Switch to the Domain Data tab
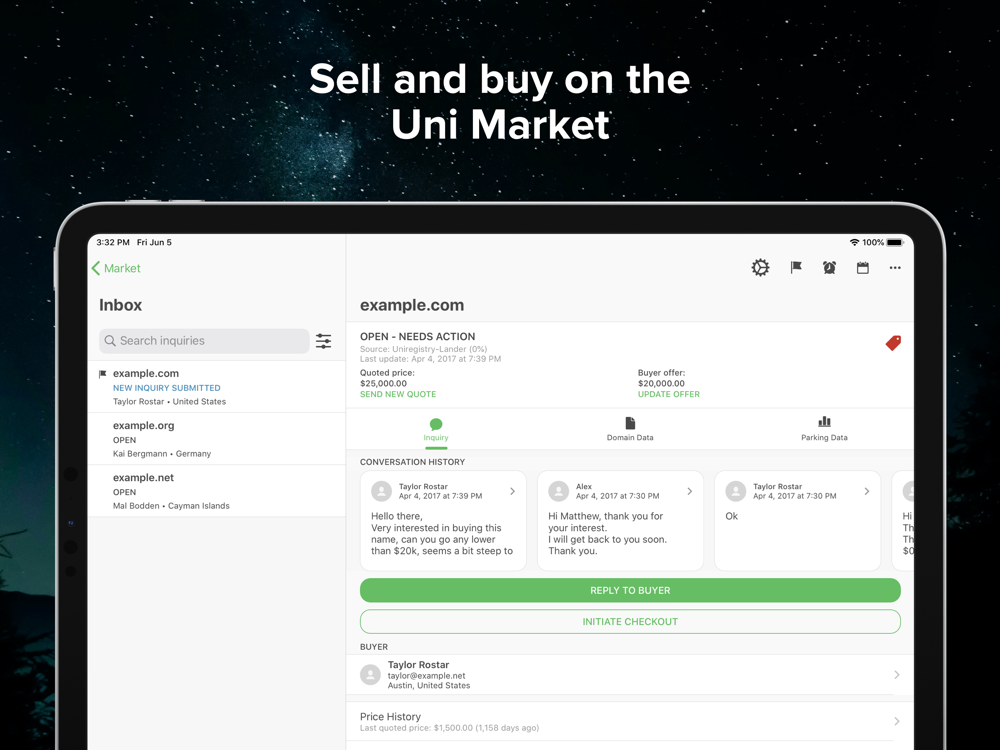Viewport: 1000px width, 750px height. coord(630,430)
